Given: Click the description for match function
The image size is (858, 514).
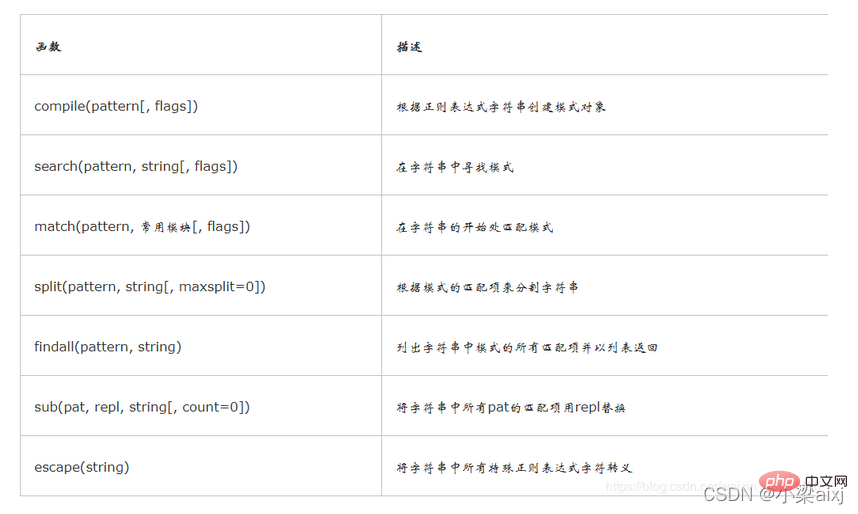Looking at the screenshot, I should pyautogui.click(x=474, y=227).
